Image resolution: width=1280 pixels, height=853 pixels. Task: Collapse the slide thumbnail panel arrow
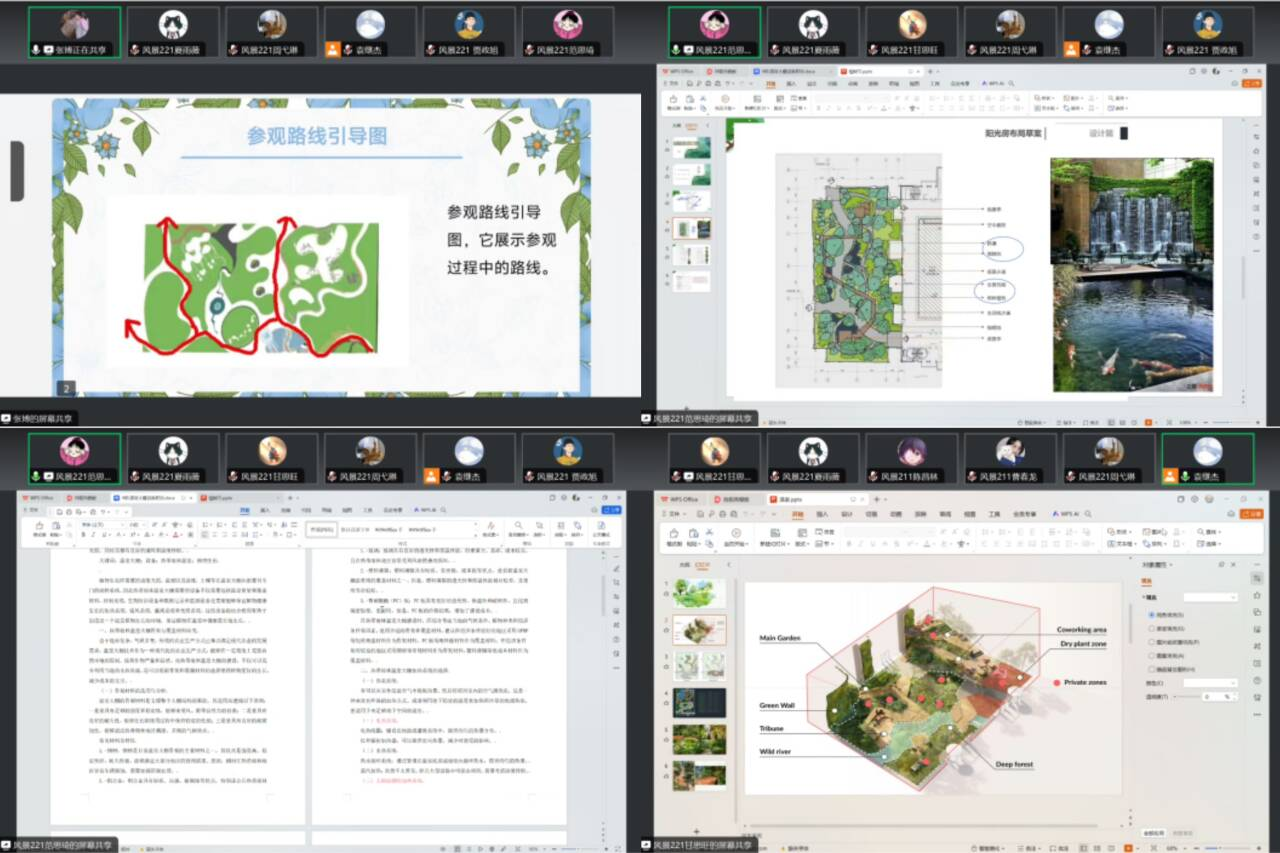[729, 565]
